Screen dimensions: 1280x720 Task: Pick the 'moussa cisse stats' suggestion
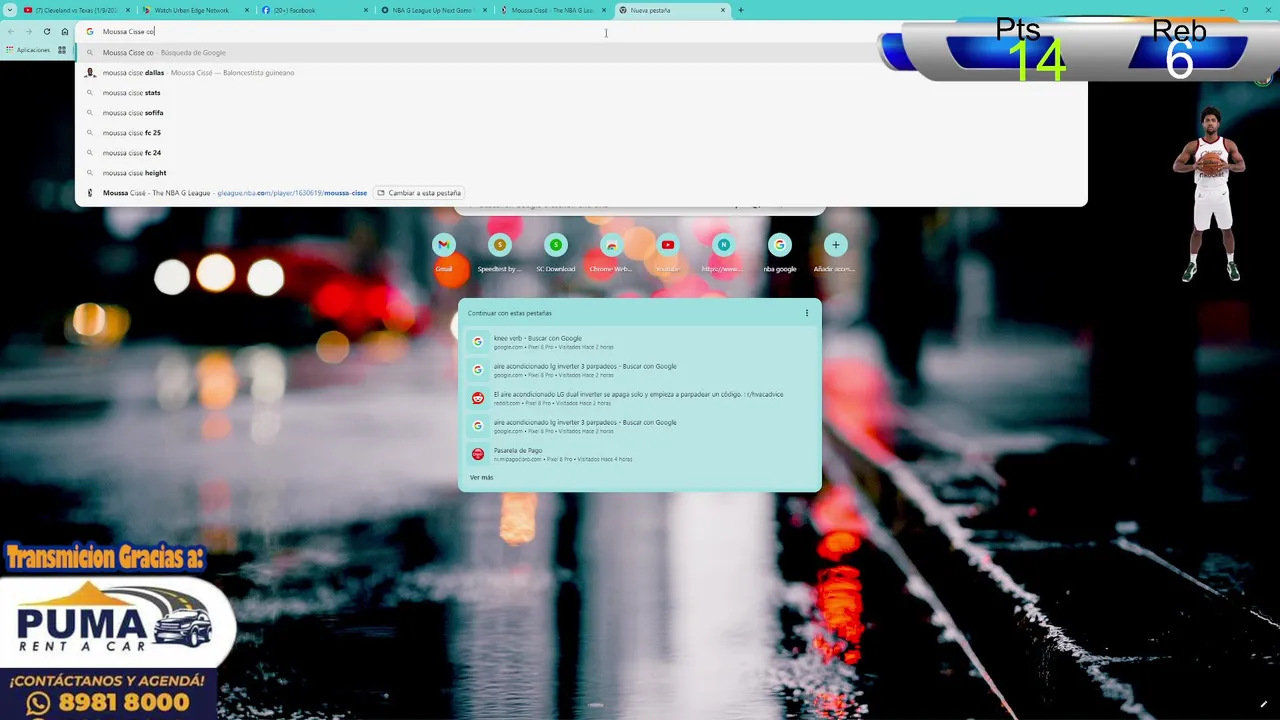pyautogui.click(x=580, y=92)
